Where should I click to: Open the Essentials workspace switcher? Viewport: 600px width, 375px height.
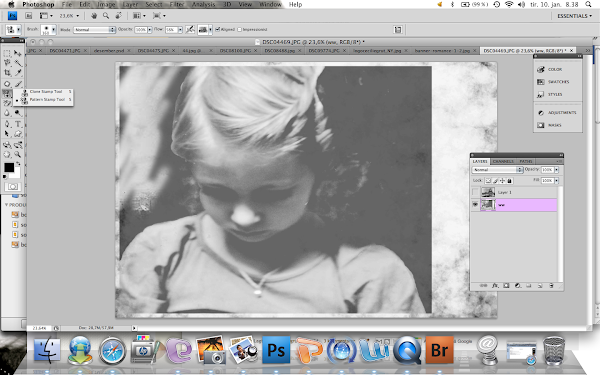574,16
